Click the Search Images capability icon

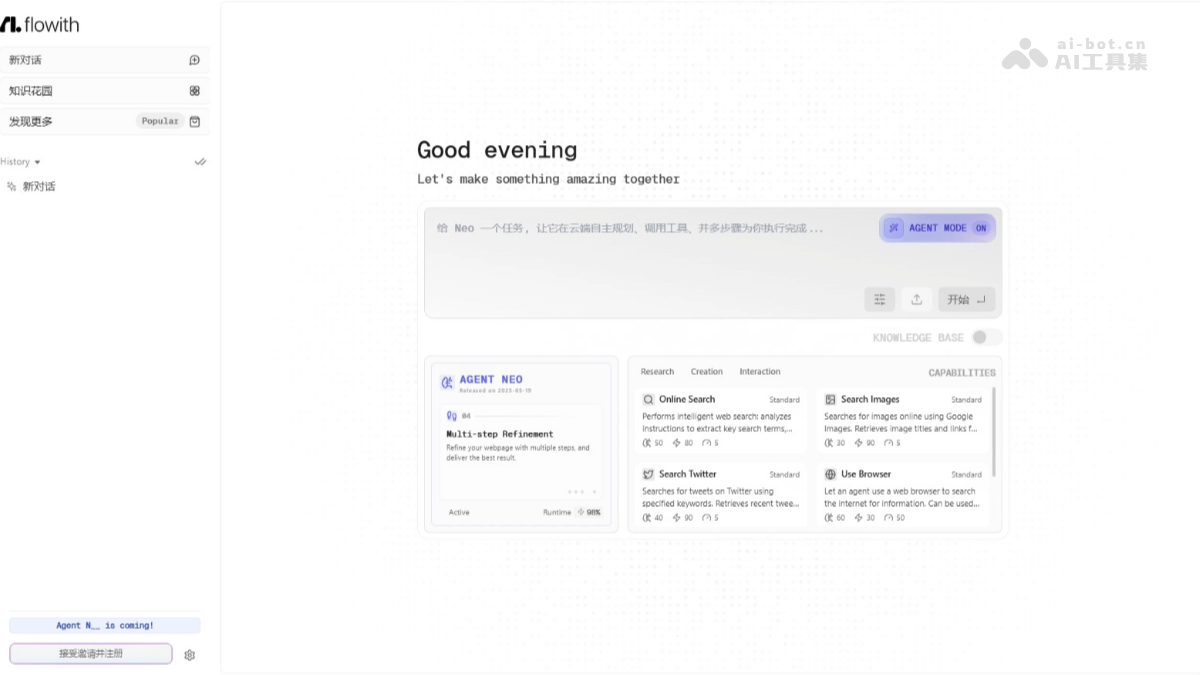(x=828, y=398)
